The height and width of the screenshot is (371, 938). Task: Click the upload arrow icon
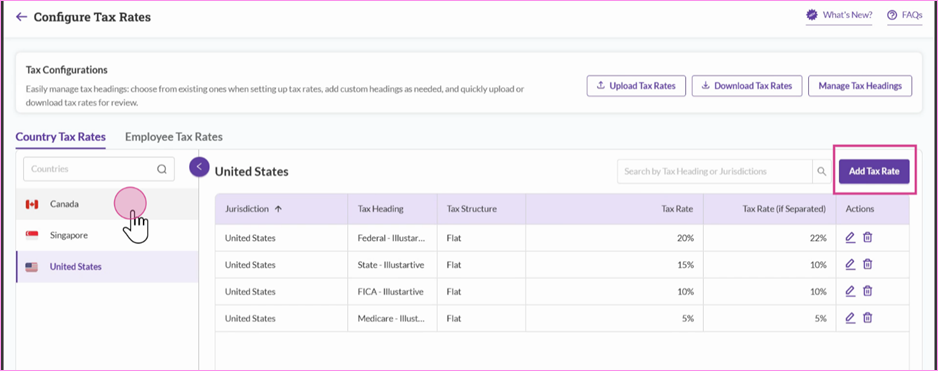601,86
